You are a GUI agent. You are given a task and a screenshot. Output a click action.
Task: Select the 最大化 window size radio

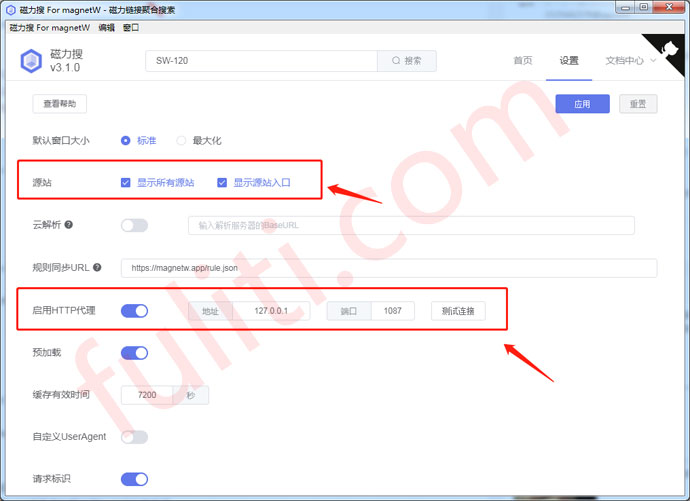point(181,141)
